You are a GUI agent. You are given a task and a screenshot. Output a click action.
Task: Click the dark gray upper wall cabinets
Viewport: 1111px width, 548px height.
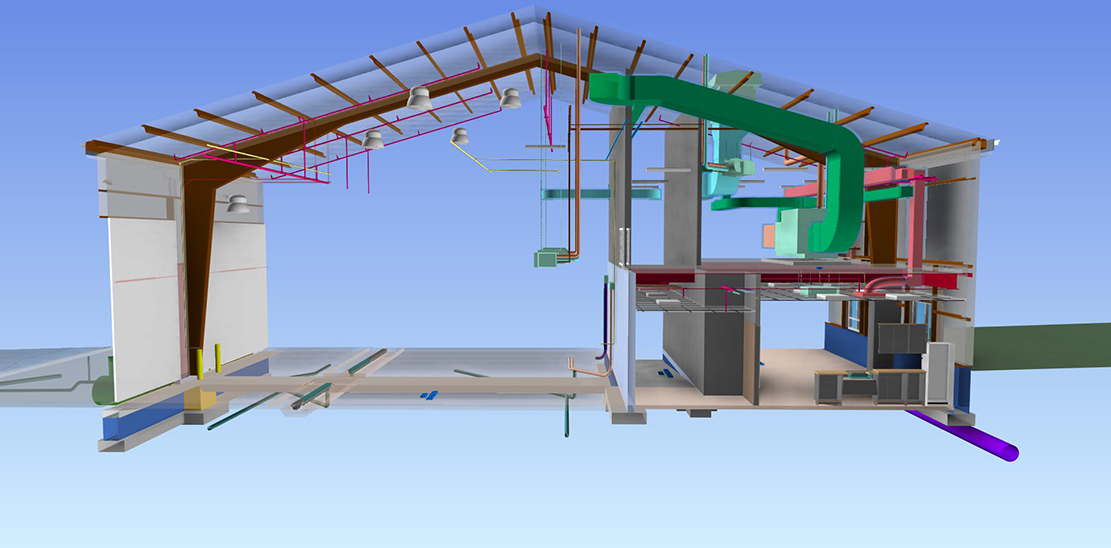tap(902, 338)
